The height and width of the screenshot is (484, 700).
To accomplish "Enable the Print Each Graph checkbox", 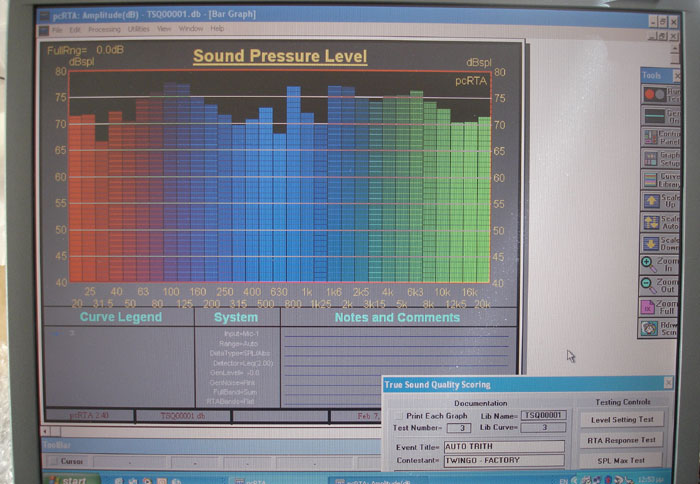I will [397, 414].
